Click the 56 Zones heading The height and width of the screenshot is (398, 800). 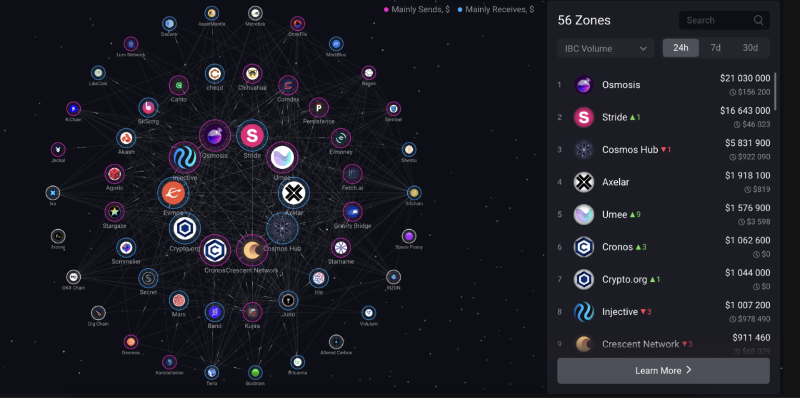584,20
